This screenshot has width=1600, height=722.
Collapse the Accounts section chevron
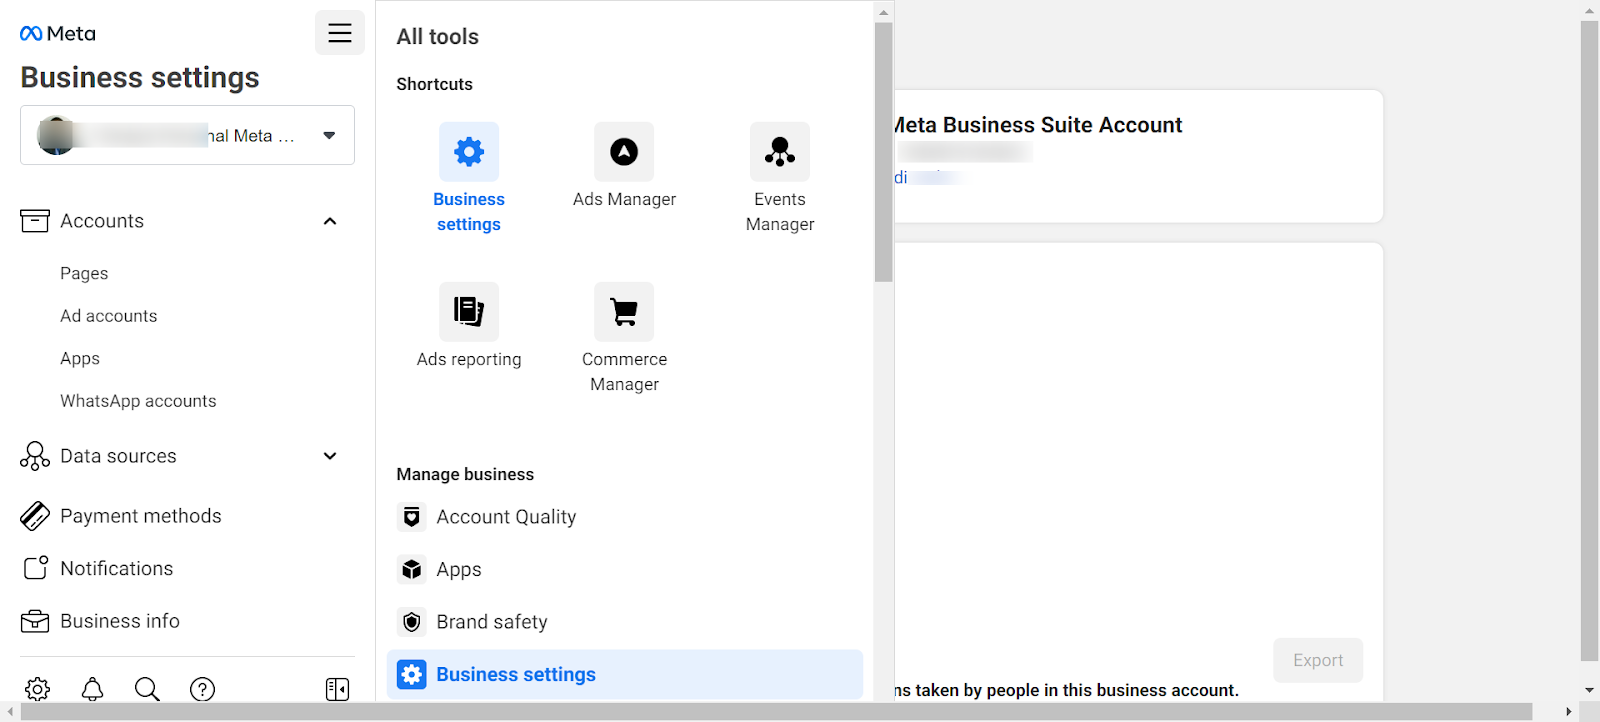coord(330,221)
